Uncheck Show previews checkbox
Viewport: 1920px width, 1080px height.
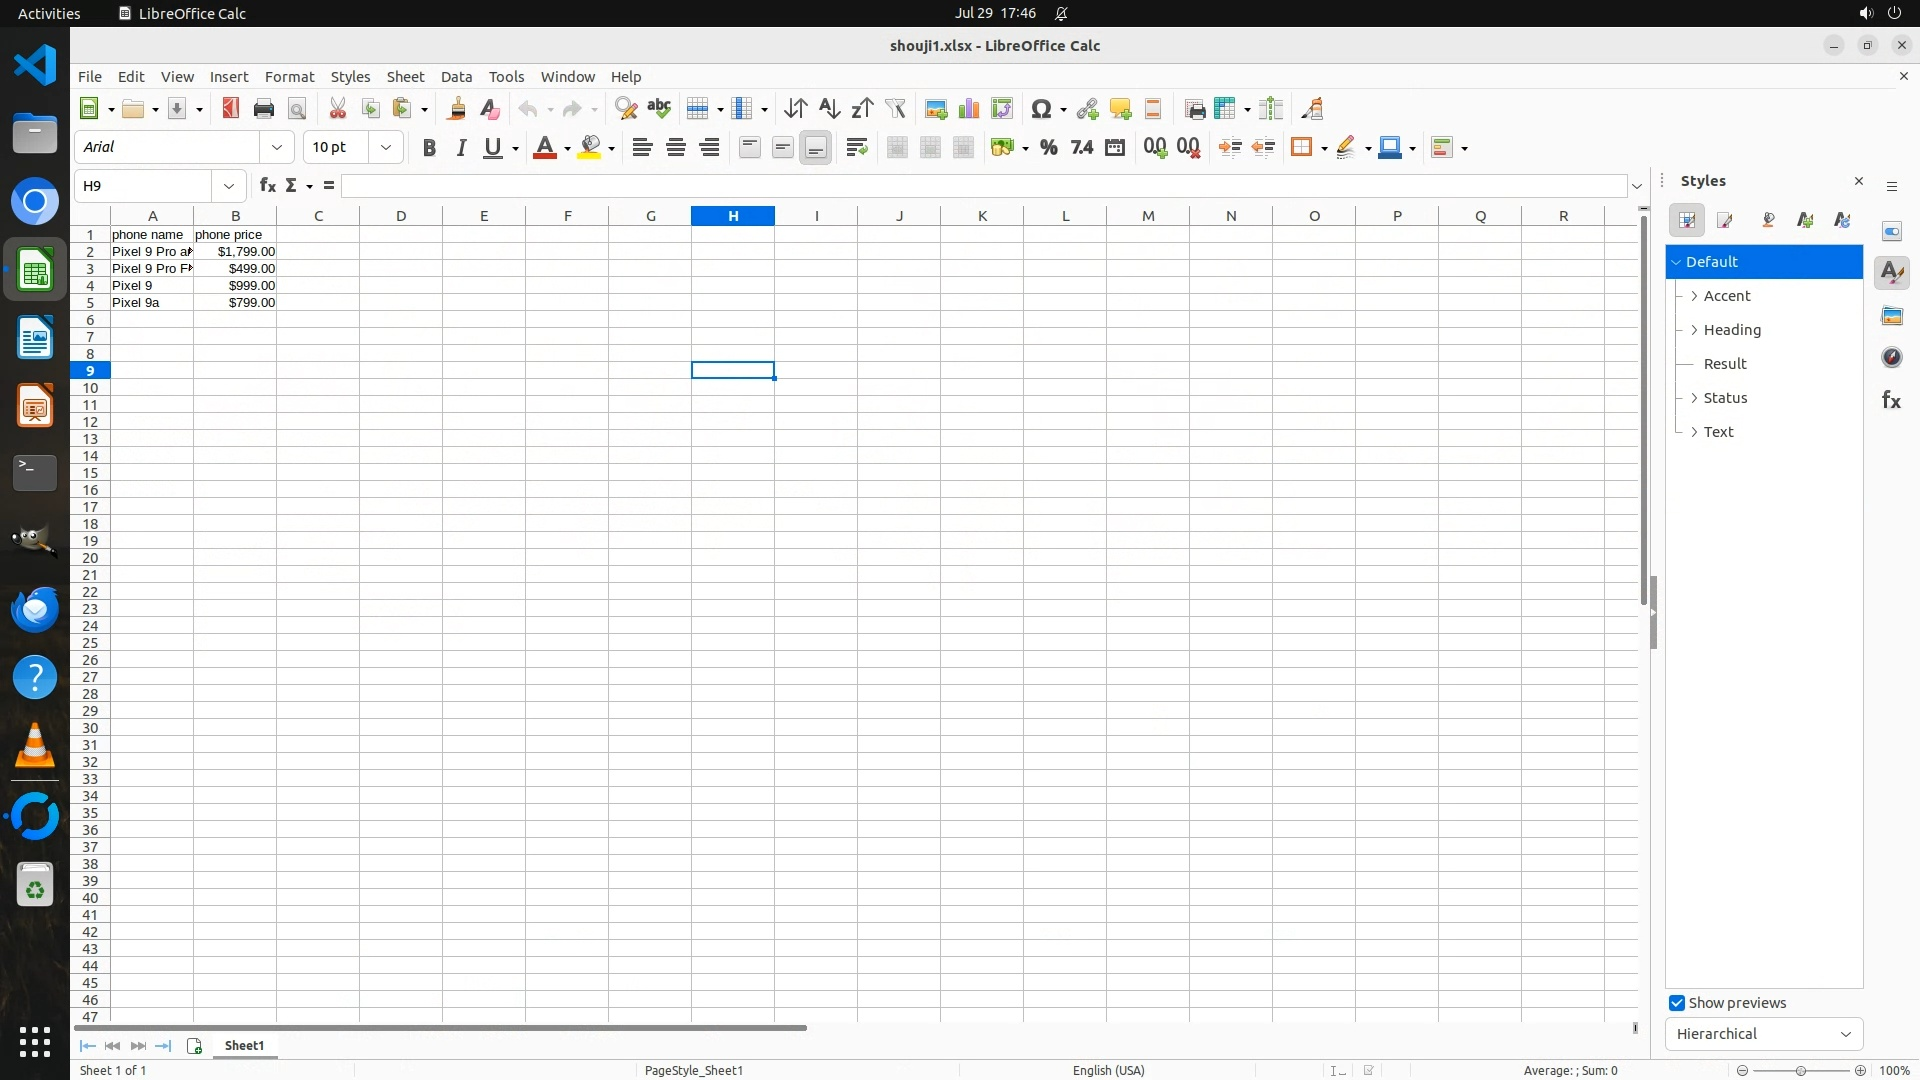coord(1677,1003)
